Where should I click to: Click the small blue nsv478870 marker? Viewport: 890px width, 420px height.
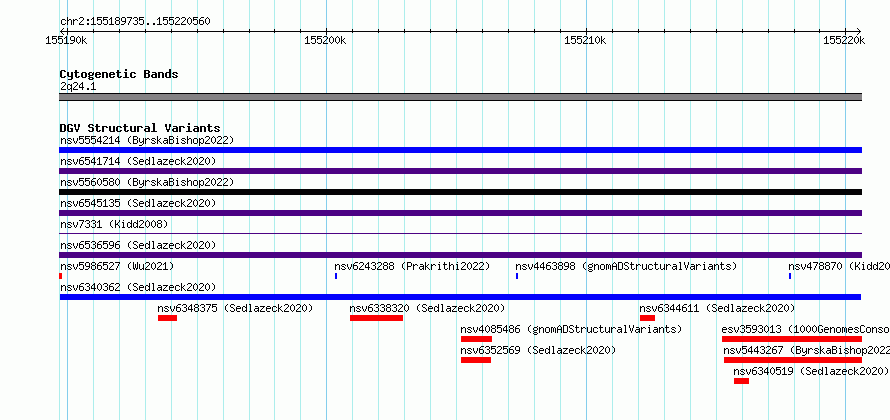coord(790,276)
